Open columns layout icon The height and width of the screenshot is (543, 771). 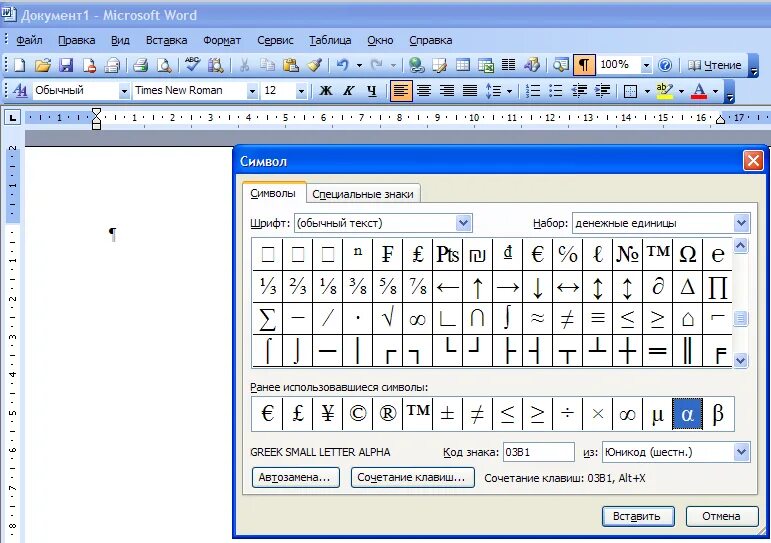508,65
